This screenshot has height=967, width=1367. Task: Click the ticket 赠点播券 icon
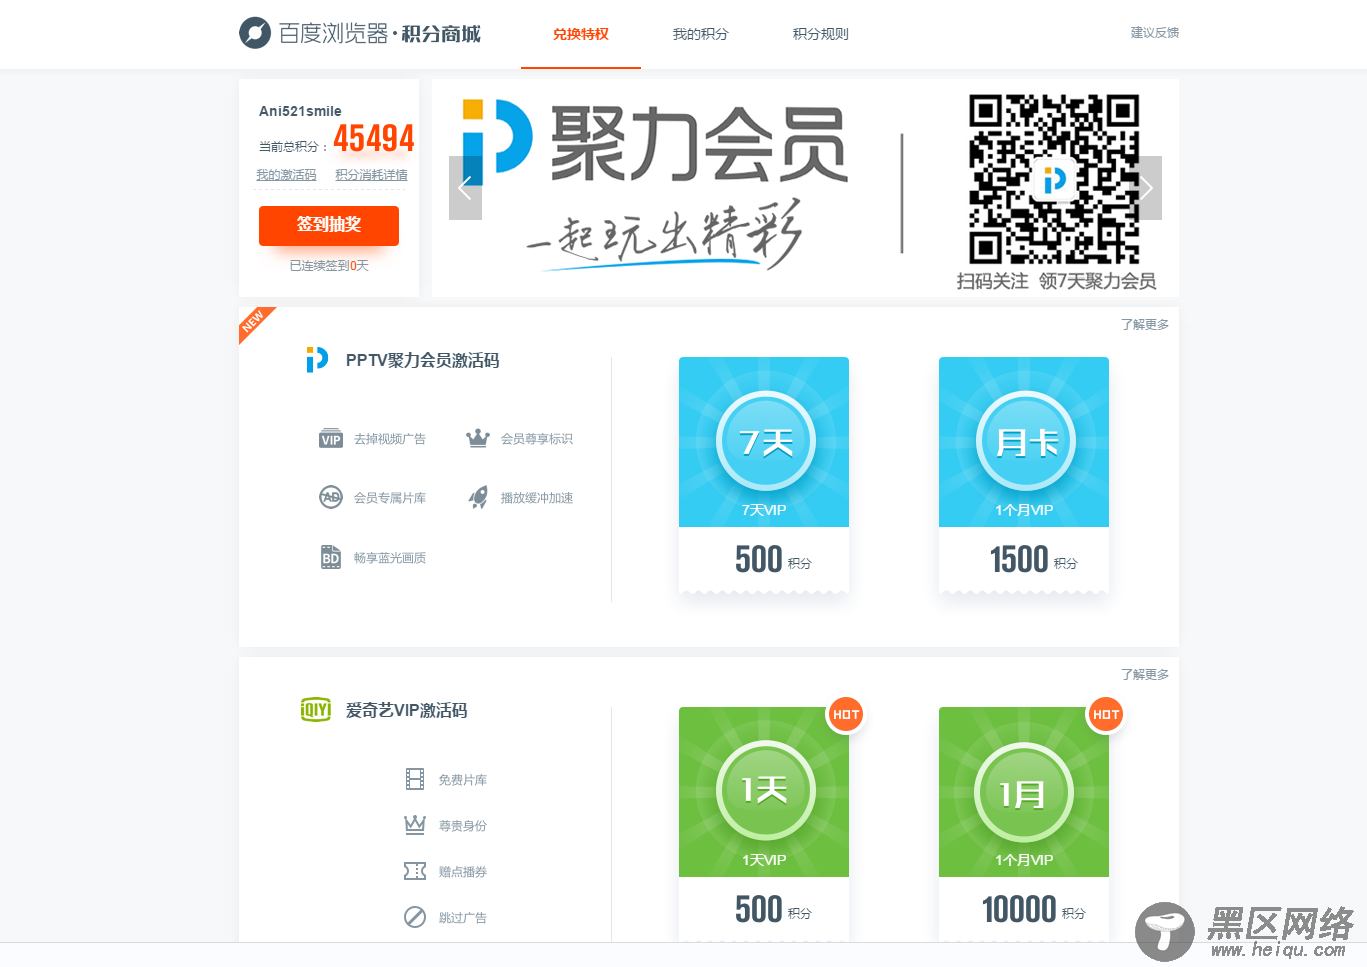(415, 871)
